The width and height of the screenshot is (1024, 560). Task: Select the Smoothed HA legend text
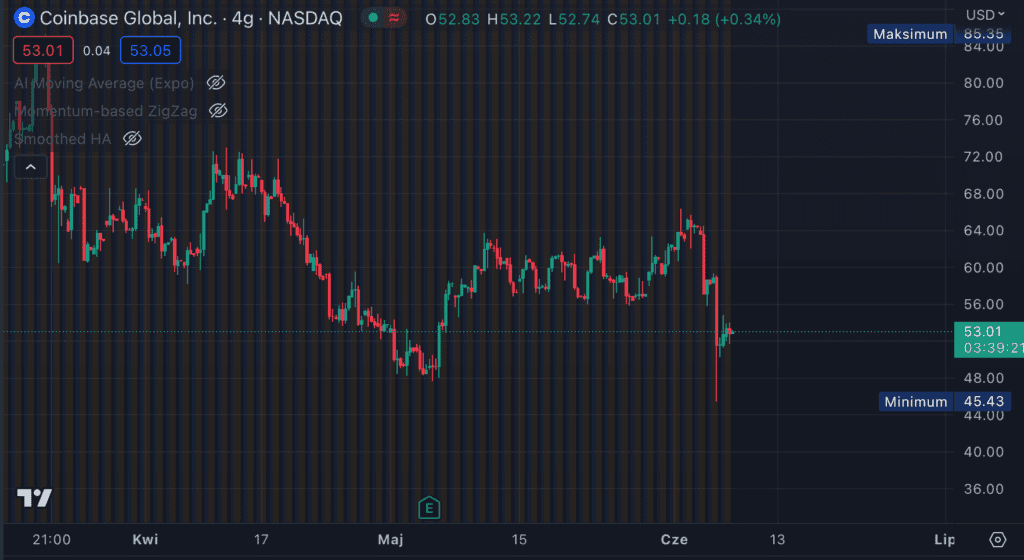[62, 139]
